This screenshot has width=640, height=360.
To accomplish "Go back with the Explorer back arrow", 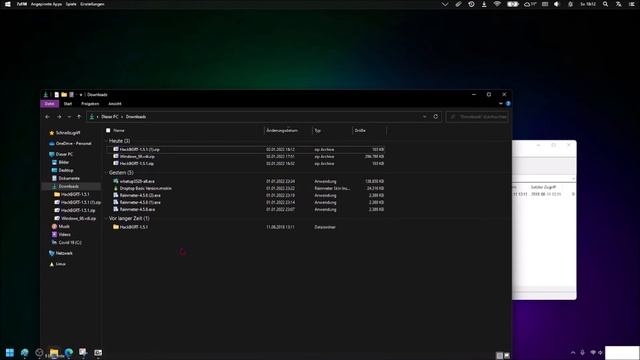I will tap(48, 117).
